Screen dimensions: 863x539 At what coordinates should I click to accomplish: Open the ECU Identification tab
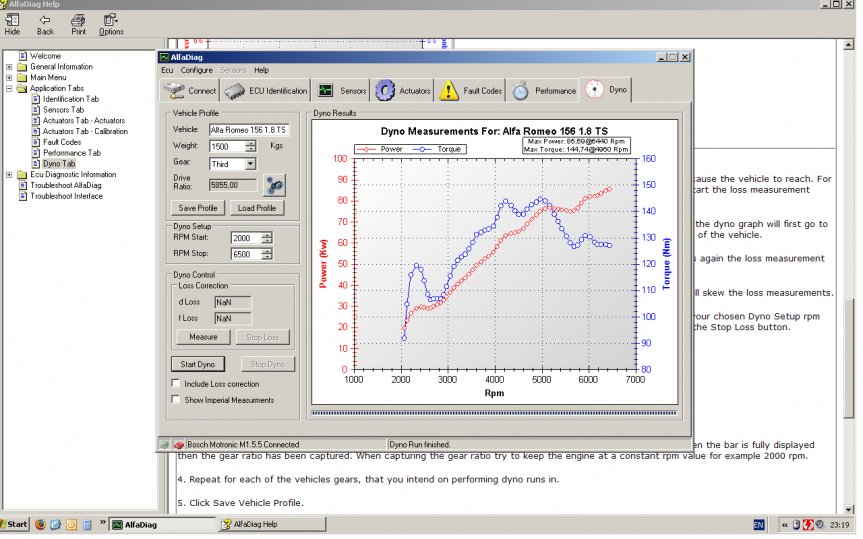(265, 91)
